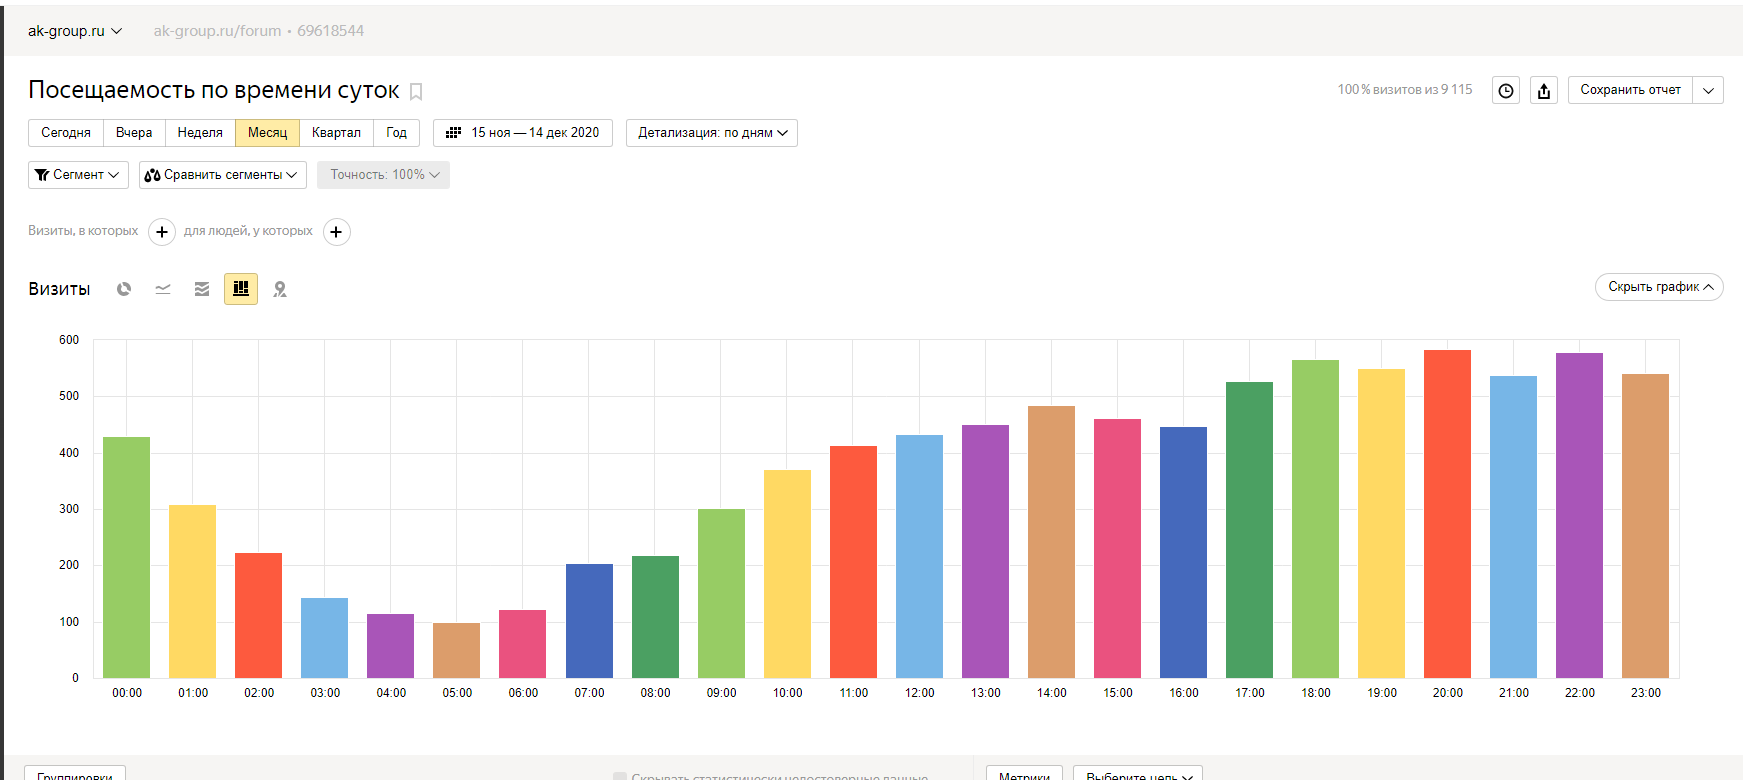Viewport: 1743px width, 780px height.
Task: Click the Сохранить отчет button
Action: (x=1630, y=90)
